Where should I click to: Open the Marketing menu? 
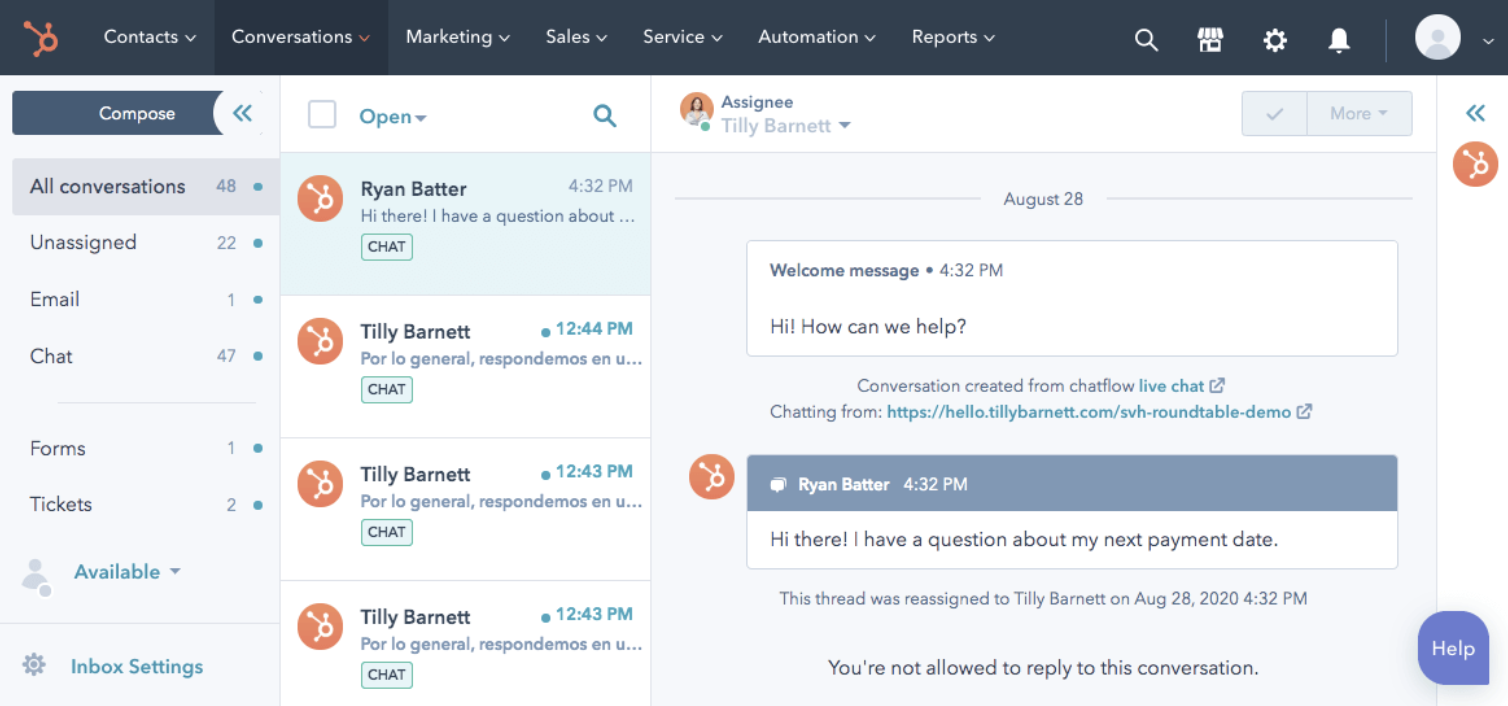(x=457, y=37)
